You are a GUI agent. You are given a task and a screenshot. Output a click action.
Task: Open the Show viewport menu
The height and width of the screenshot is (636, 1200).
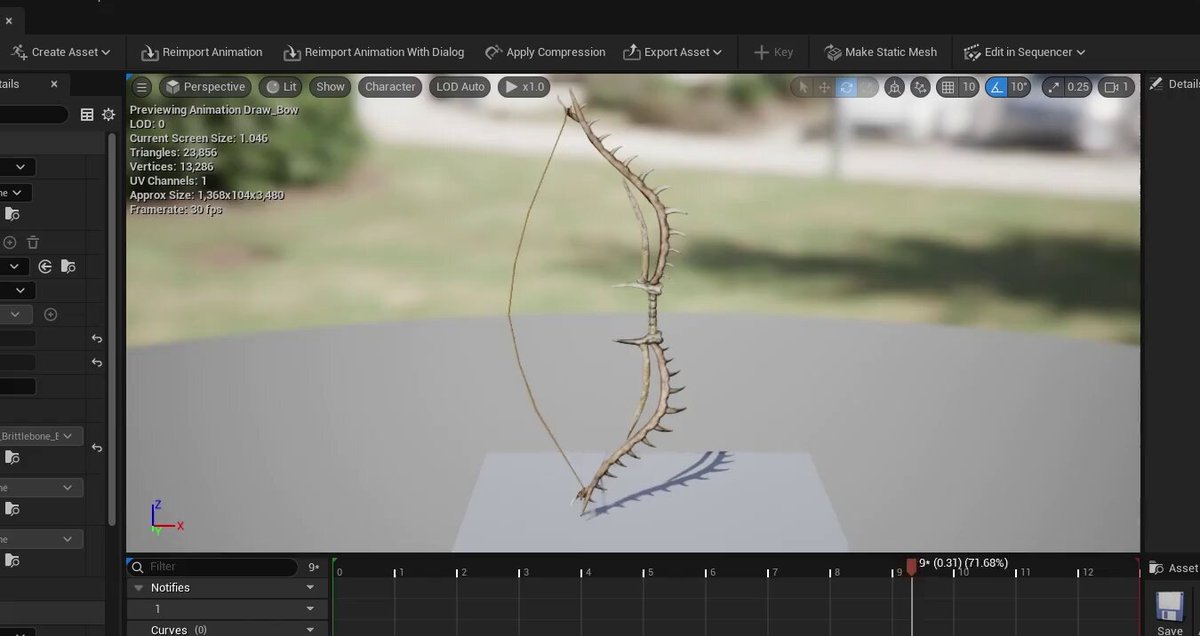click(x=330, y=87)
